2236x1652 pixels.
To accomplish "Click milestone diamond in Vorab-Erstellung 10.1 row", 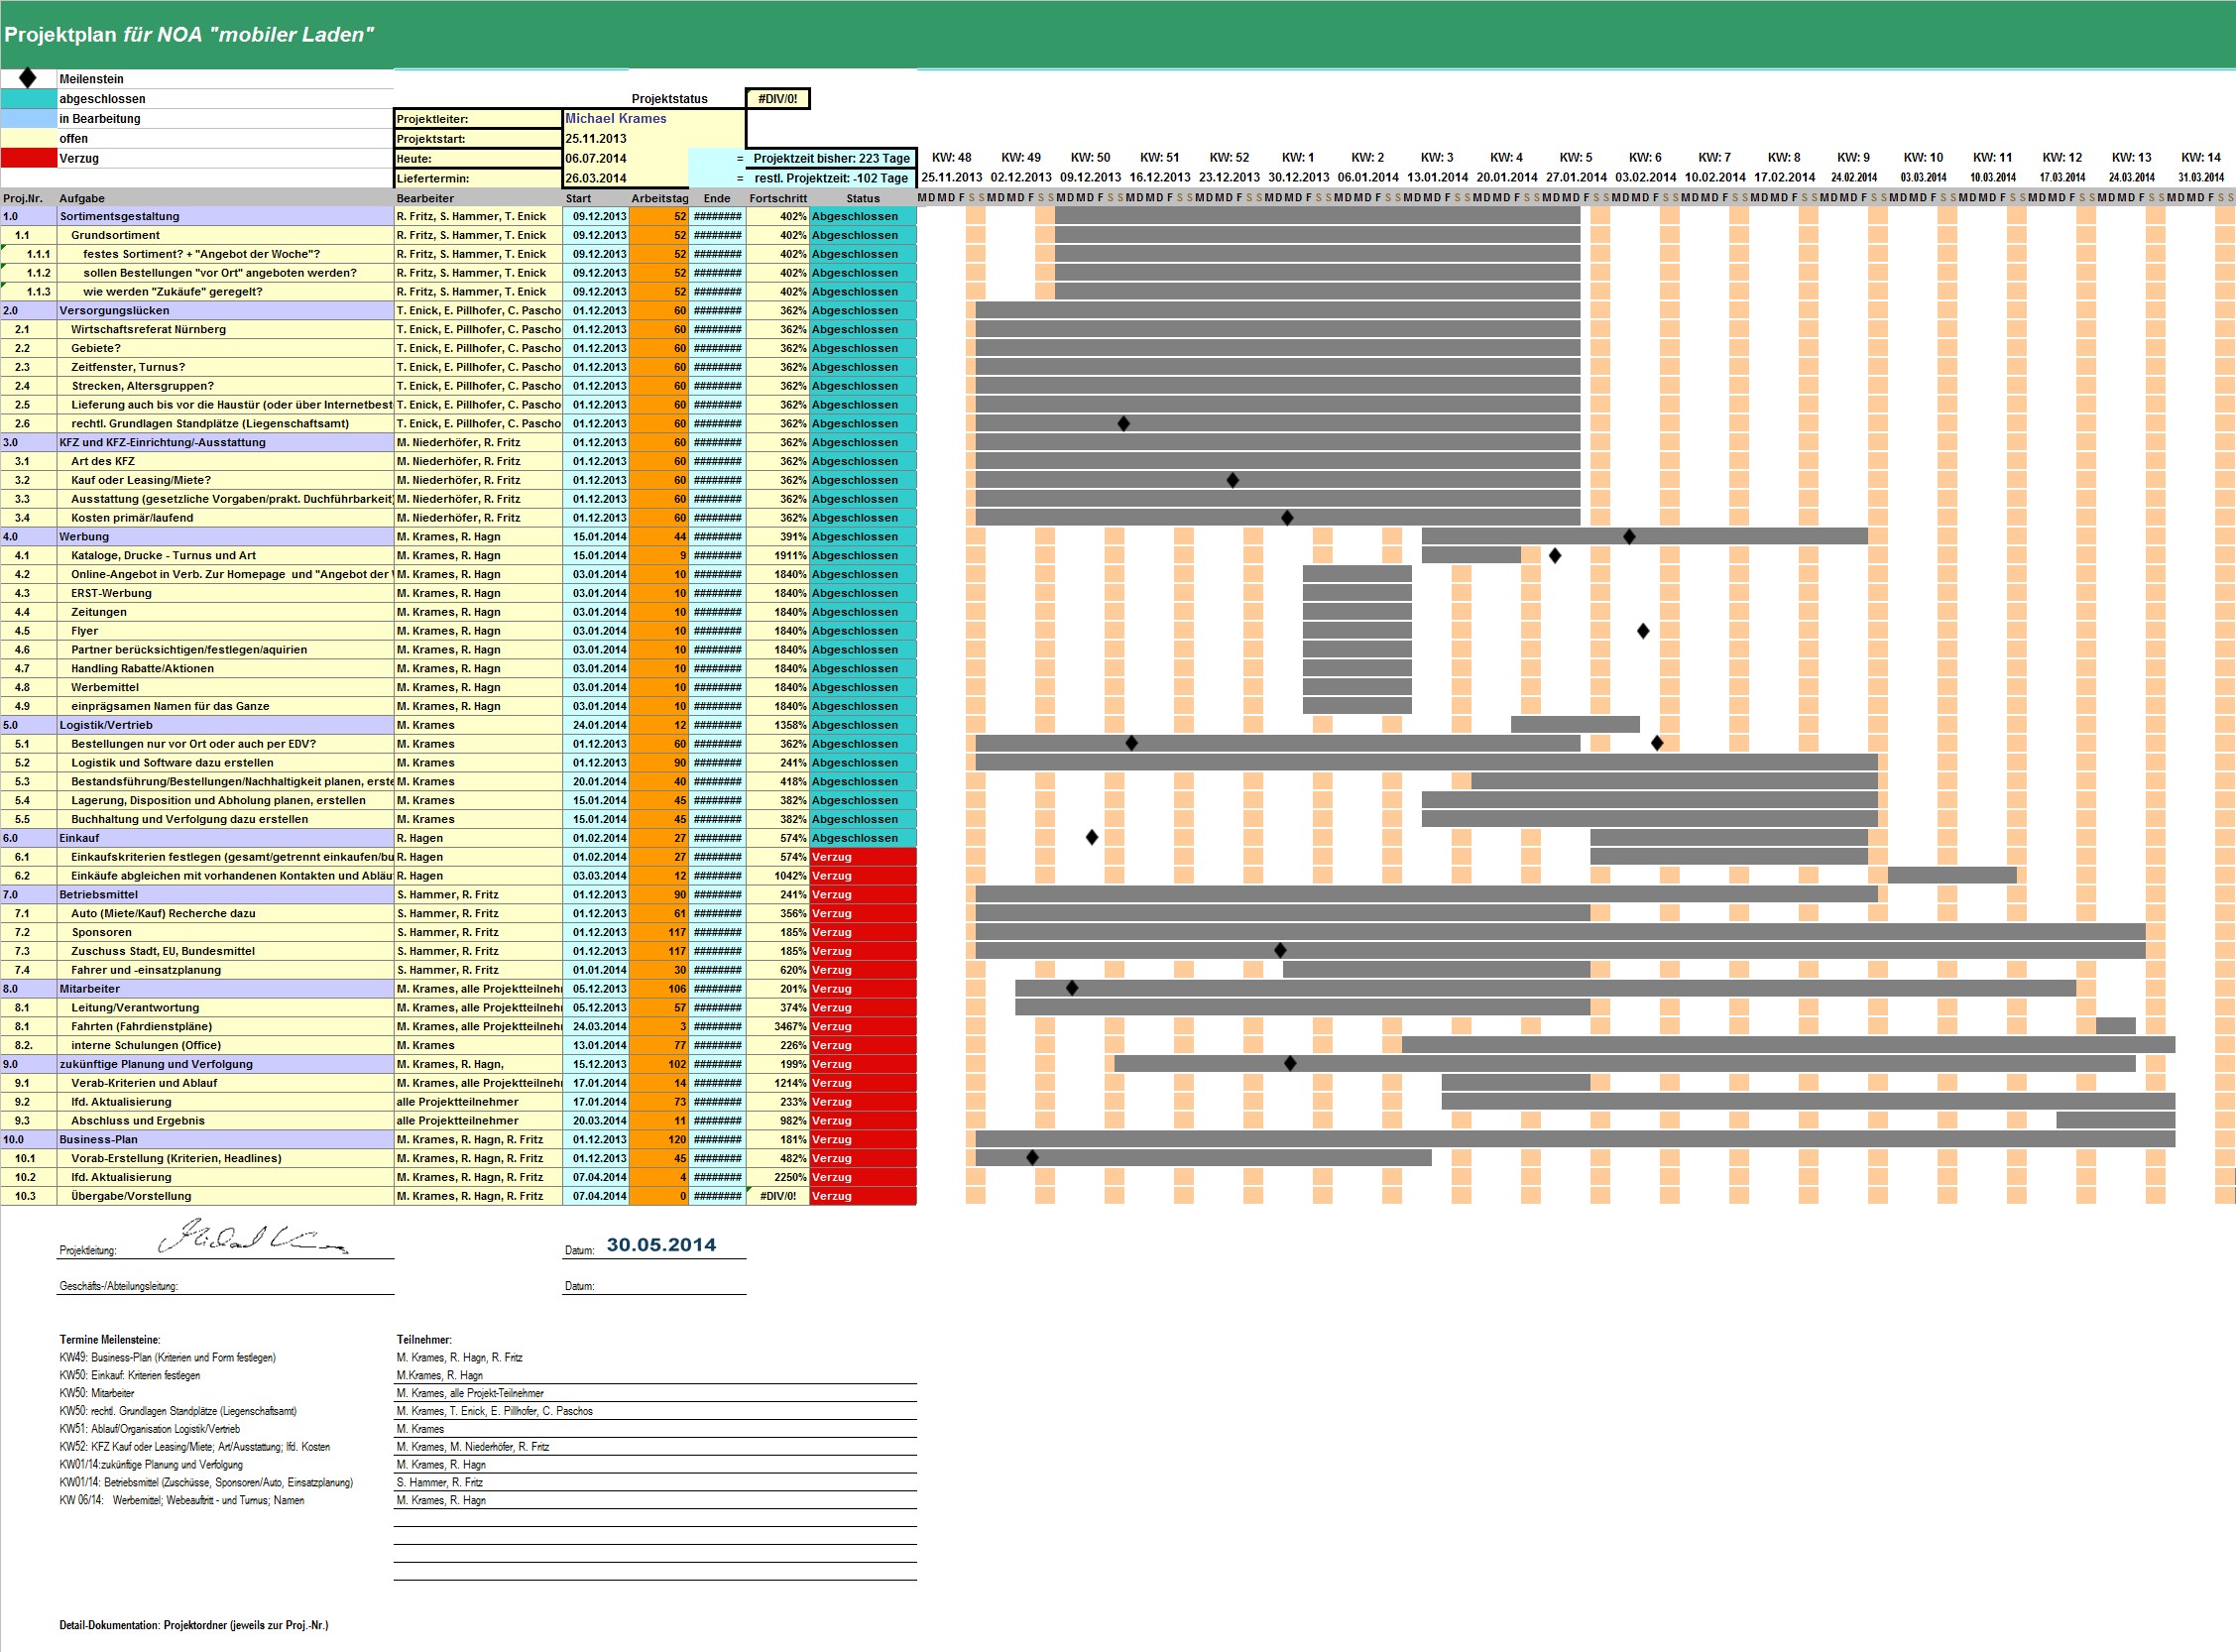I will [1033, 1158].
